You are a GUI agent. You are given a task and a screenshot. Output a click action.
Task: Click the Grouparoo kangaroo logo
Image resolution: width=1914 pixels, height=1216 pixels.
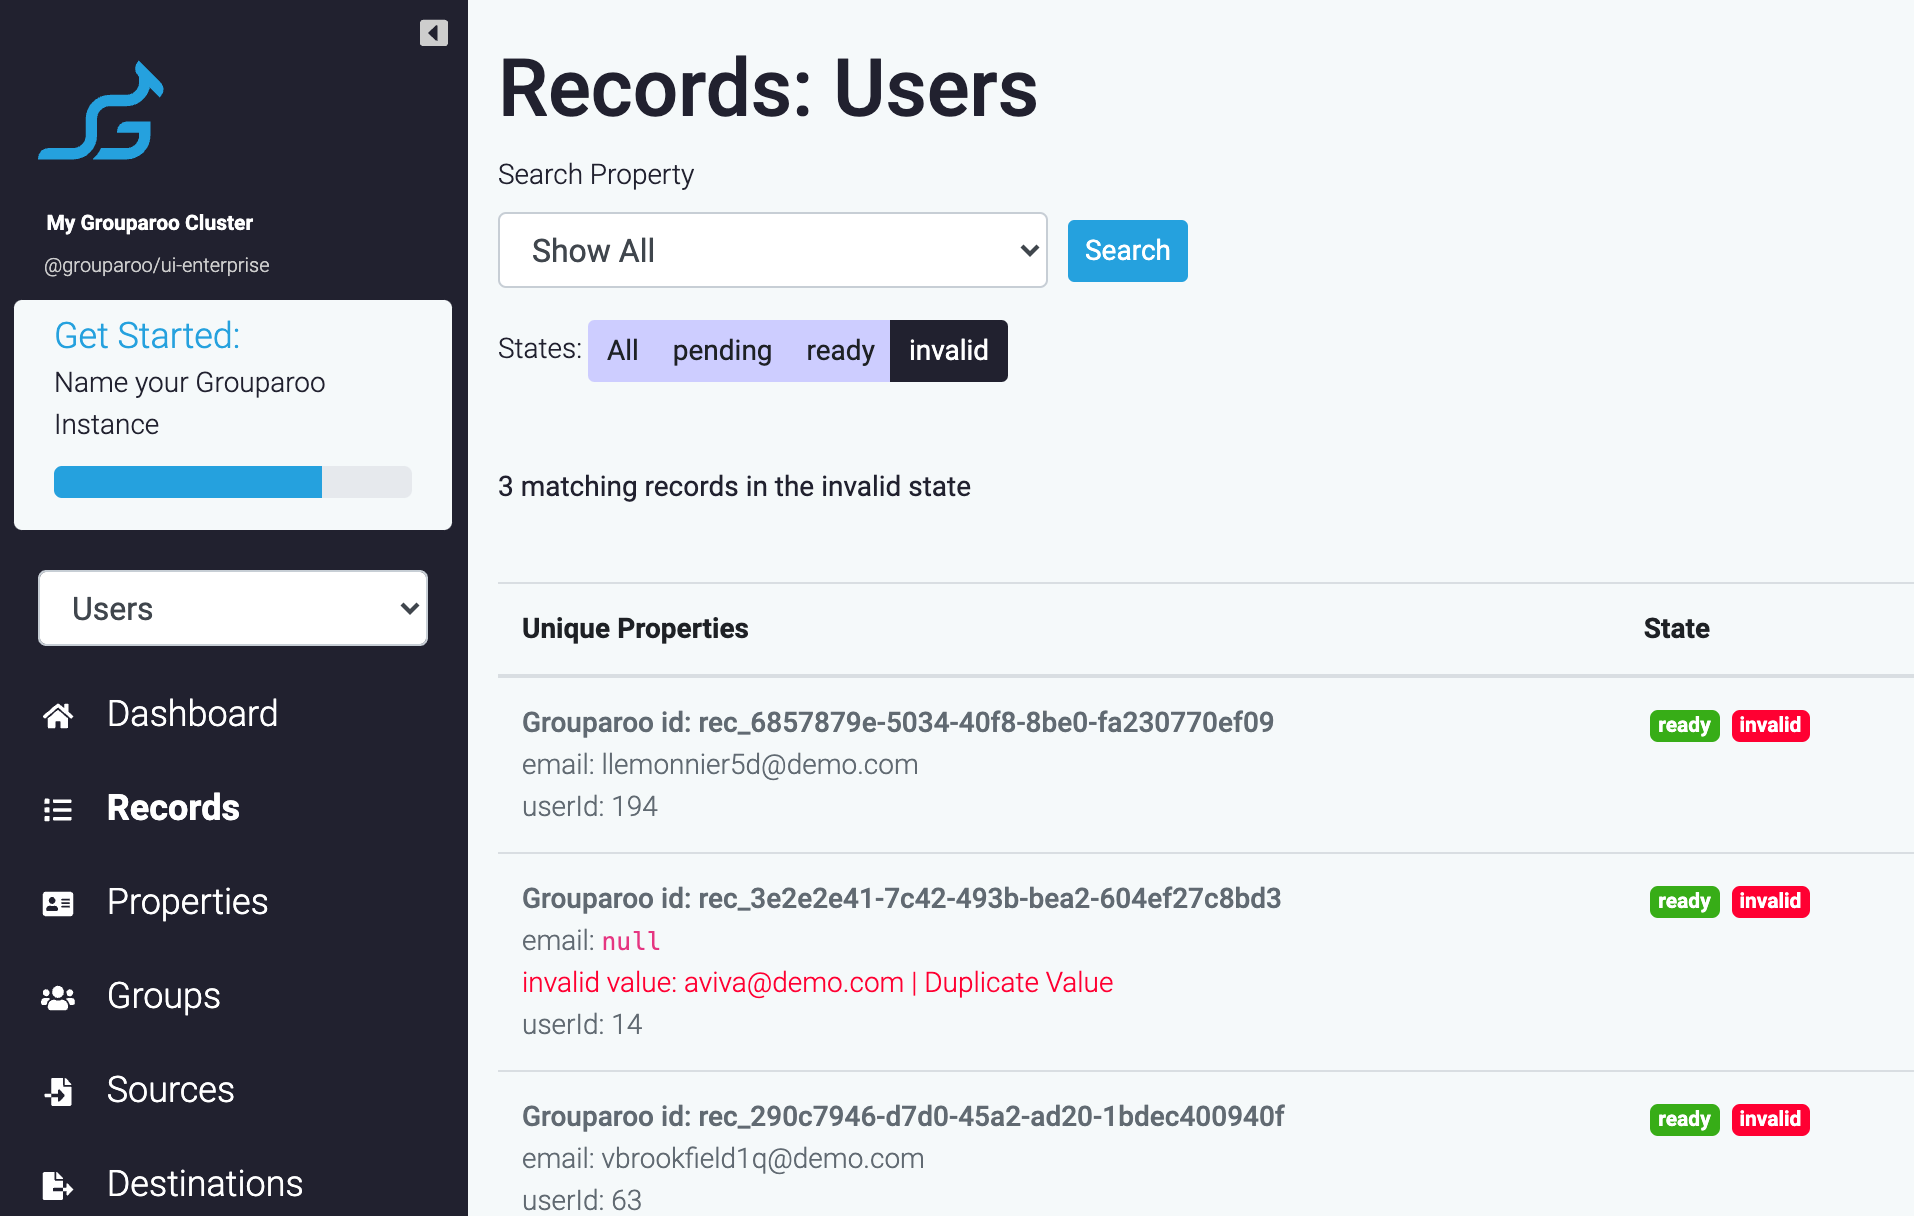(101, 111)
